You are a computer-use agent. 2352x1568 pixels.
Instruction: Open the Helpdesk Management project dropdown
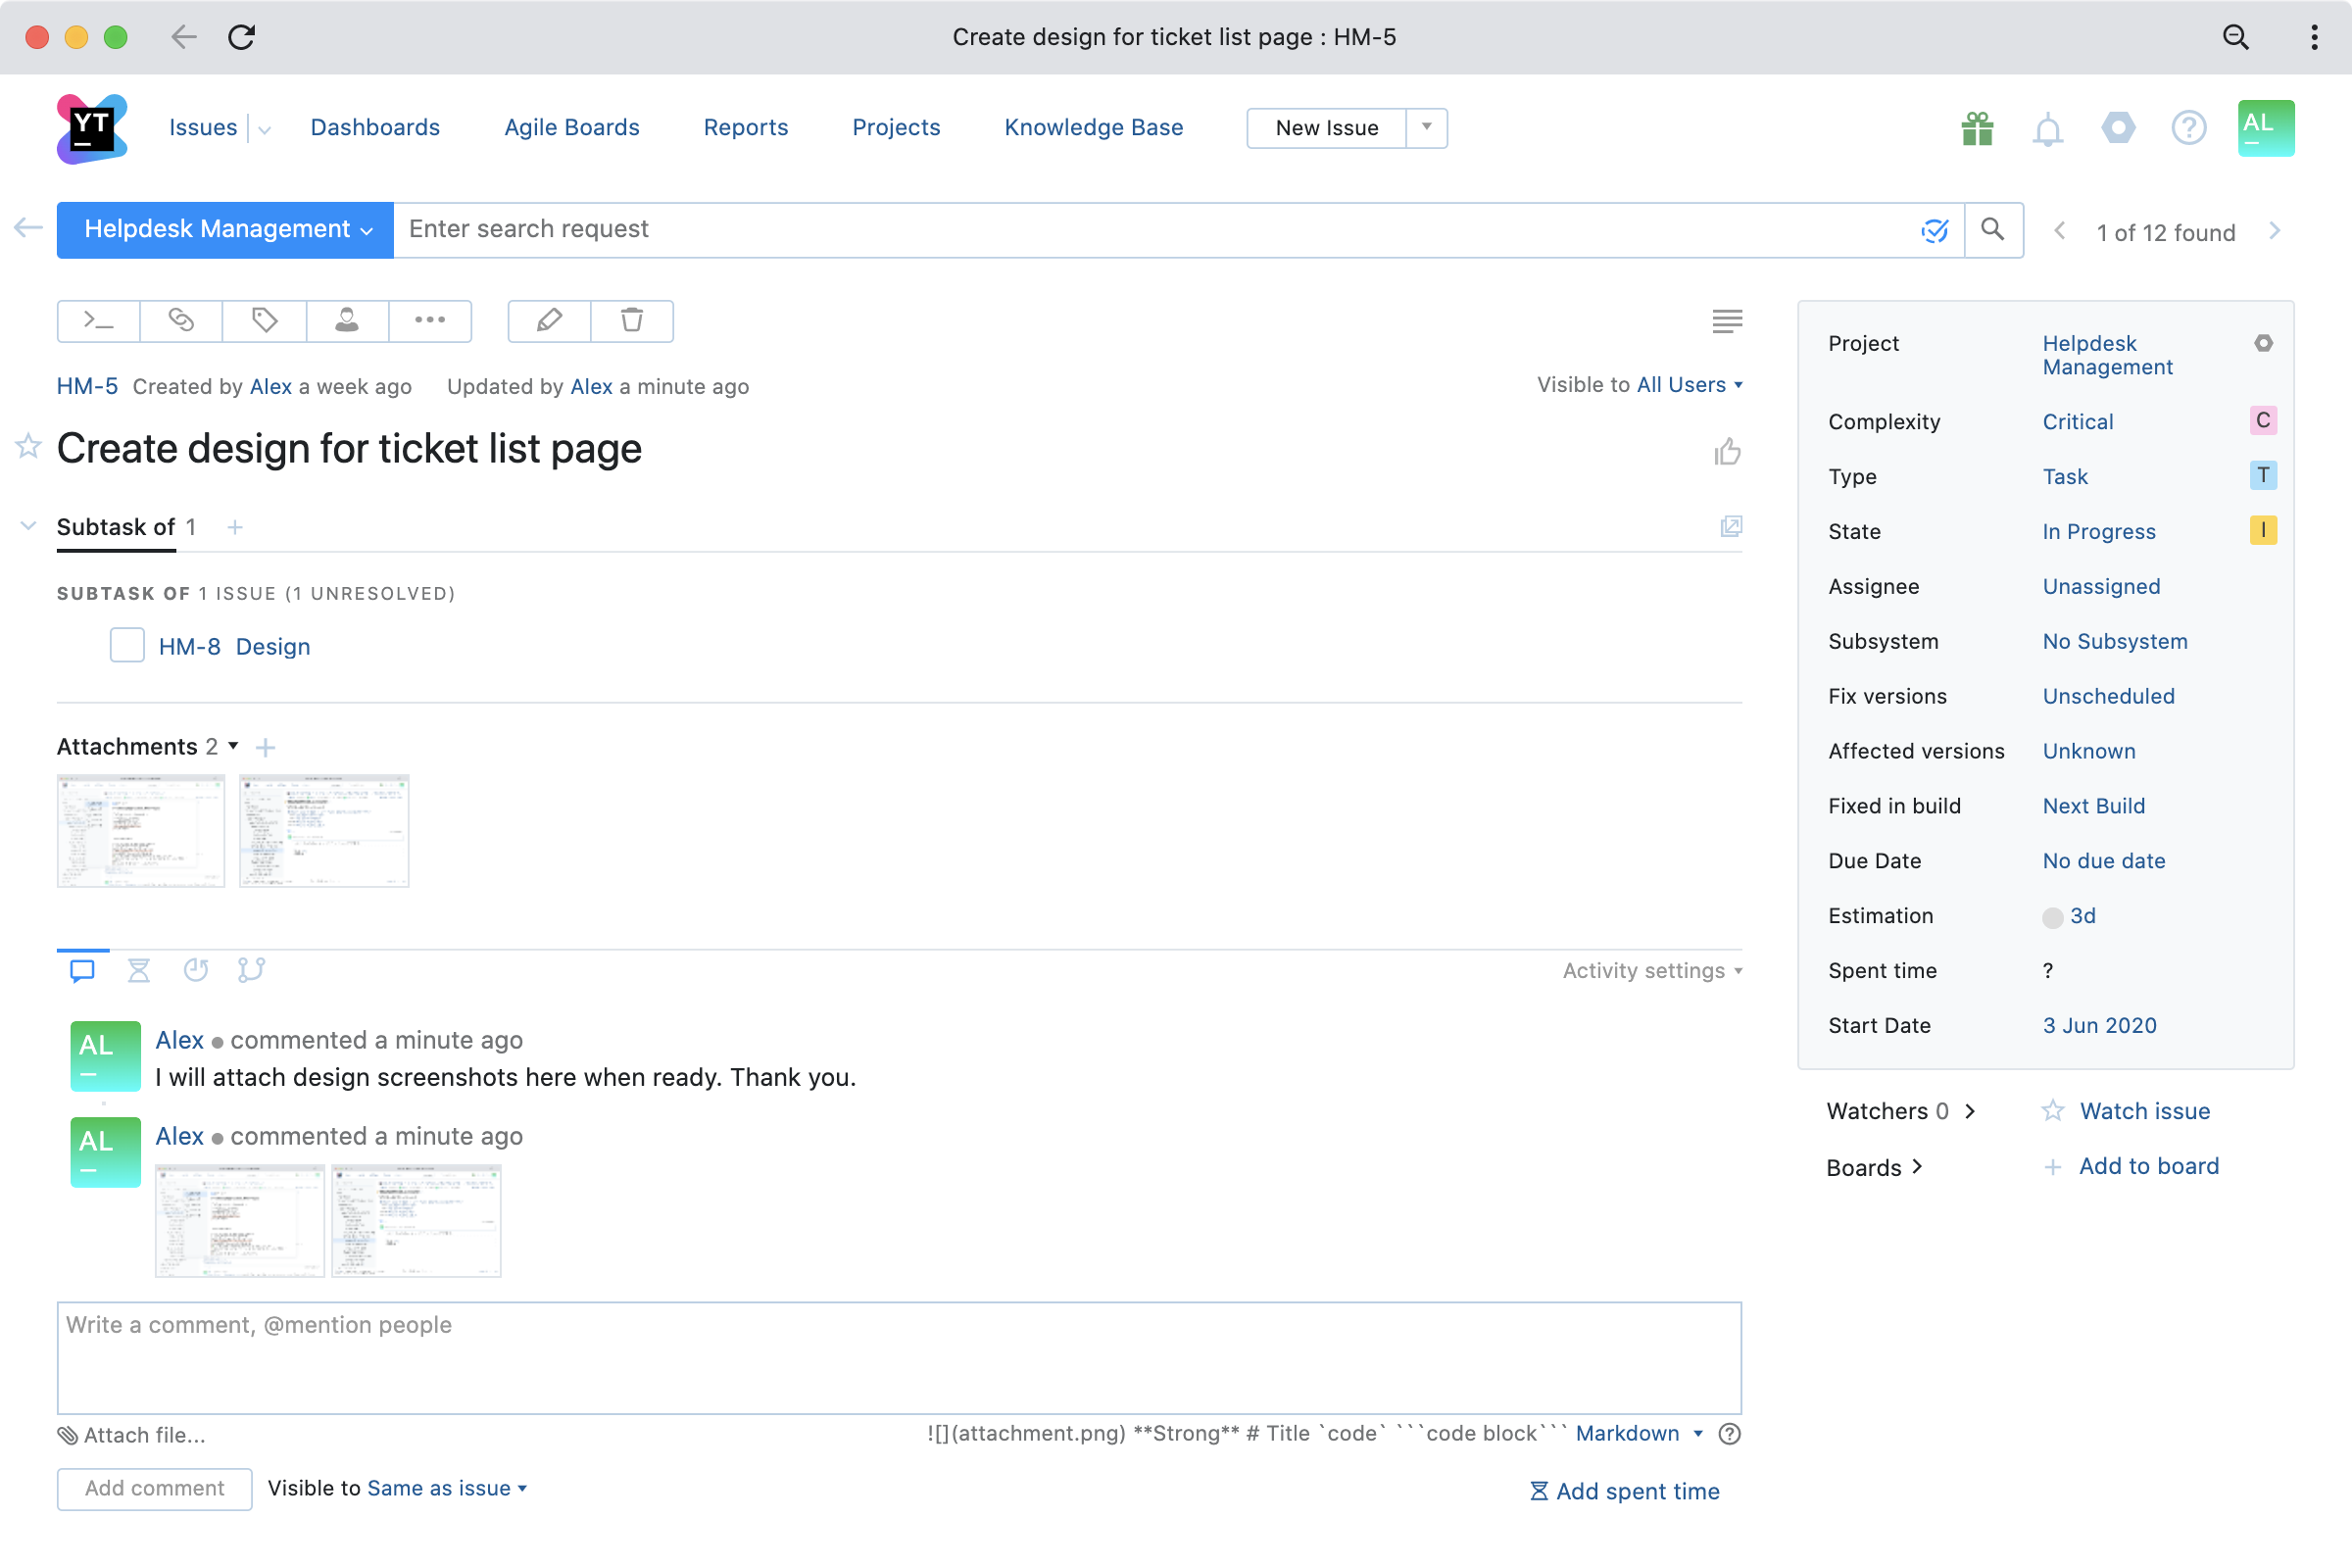point(225,230)
